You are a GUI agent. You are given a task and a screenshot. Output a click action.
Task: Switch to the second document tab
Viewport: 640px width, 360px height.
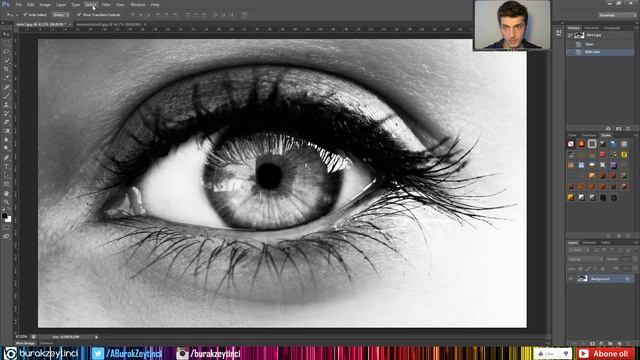point(109,24)
